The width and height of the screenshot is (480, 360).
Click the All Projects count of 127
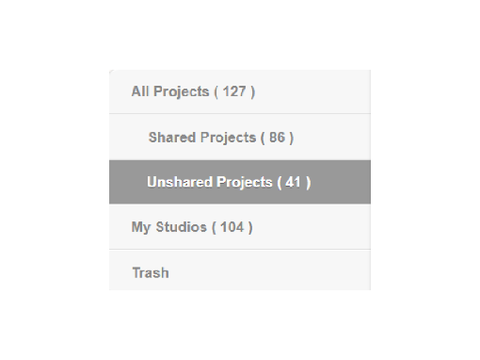235,92
